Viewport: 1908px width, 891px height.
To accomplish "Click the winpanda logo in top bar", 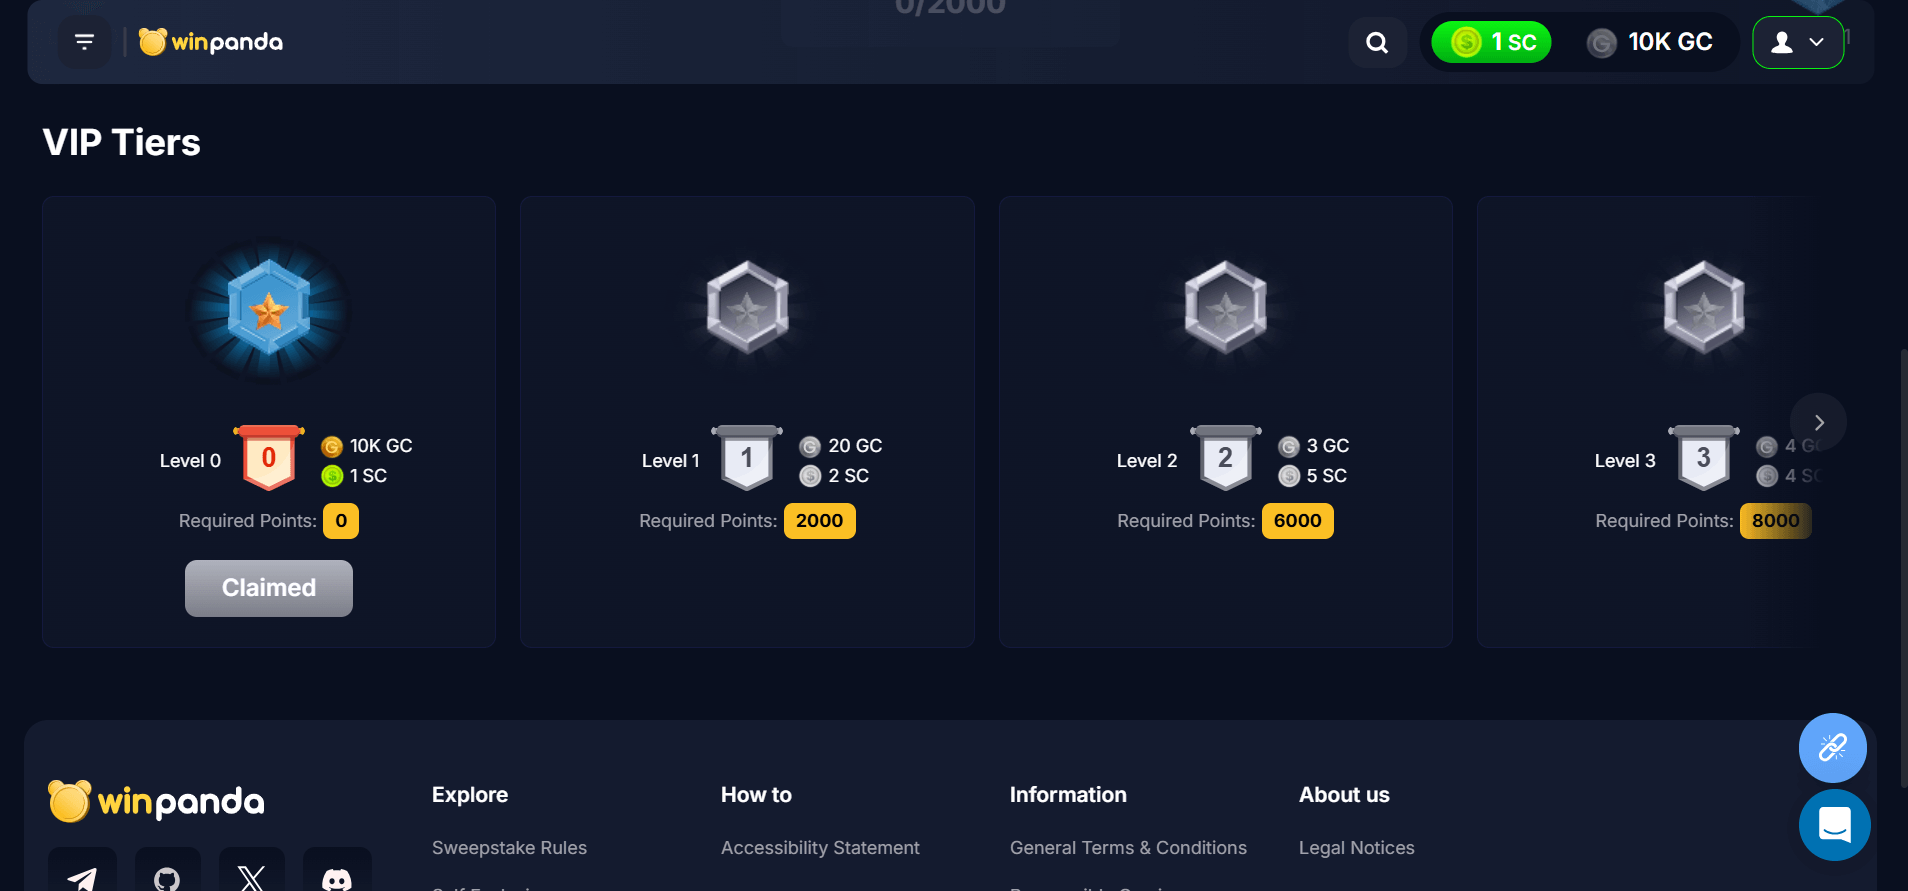I will point(211,42).
